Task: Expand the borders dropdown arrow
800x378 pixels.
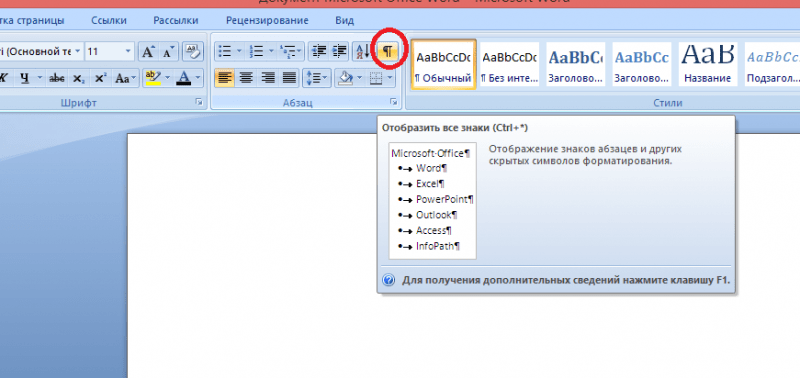Action: tap(390, 78)
